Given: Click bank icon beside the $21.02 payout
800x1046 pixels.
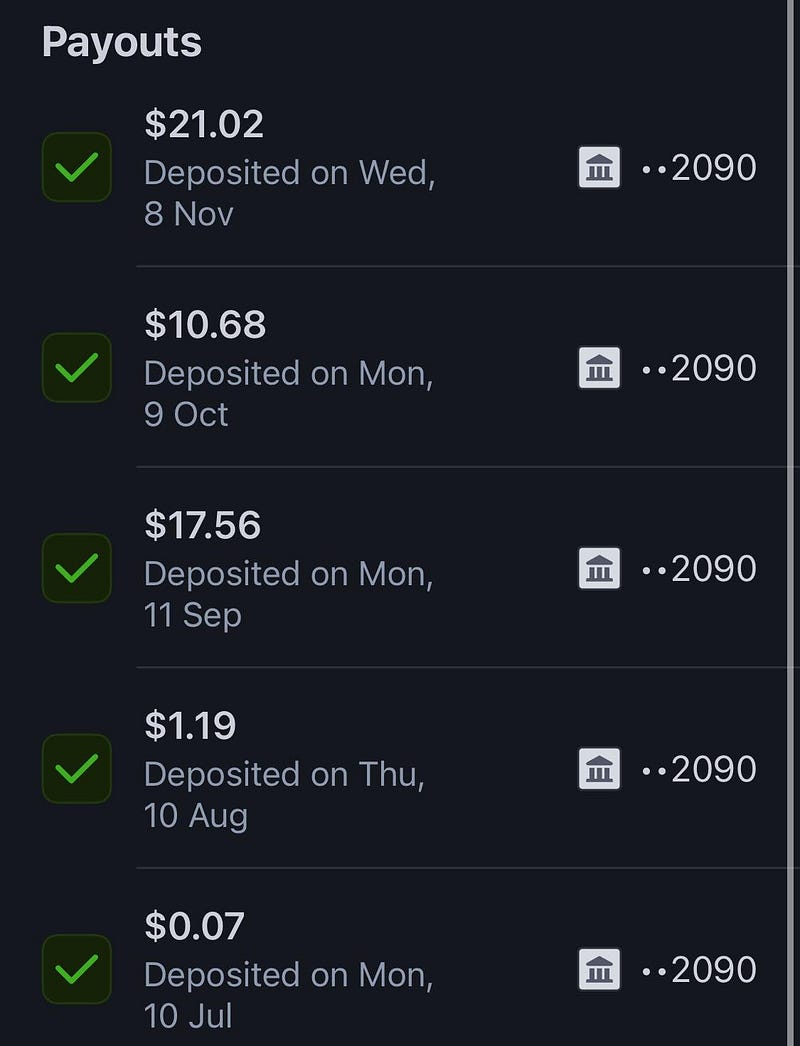Looking at the screenshot, I should tap(599, 167).
